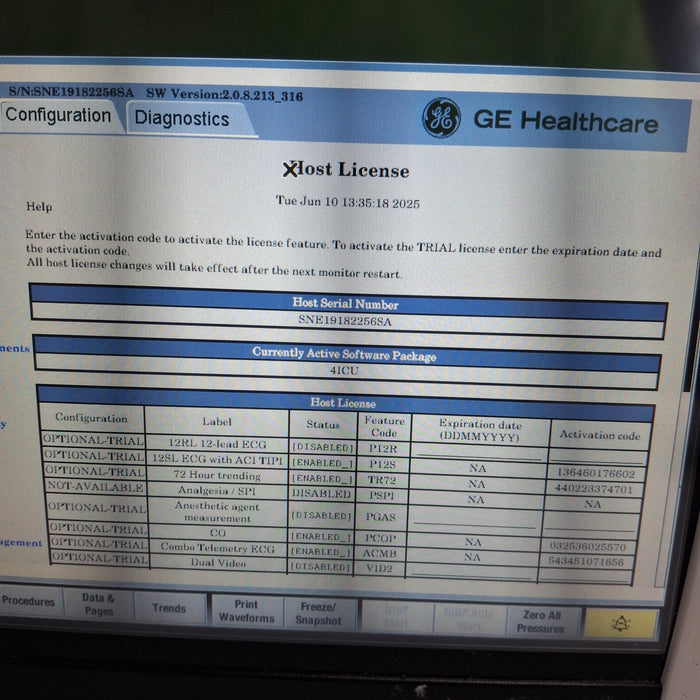Open Trends from the bottom bar

click(169, 608)
